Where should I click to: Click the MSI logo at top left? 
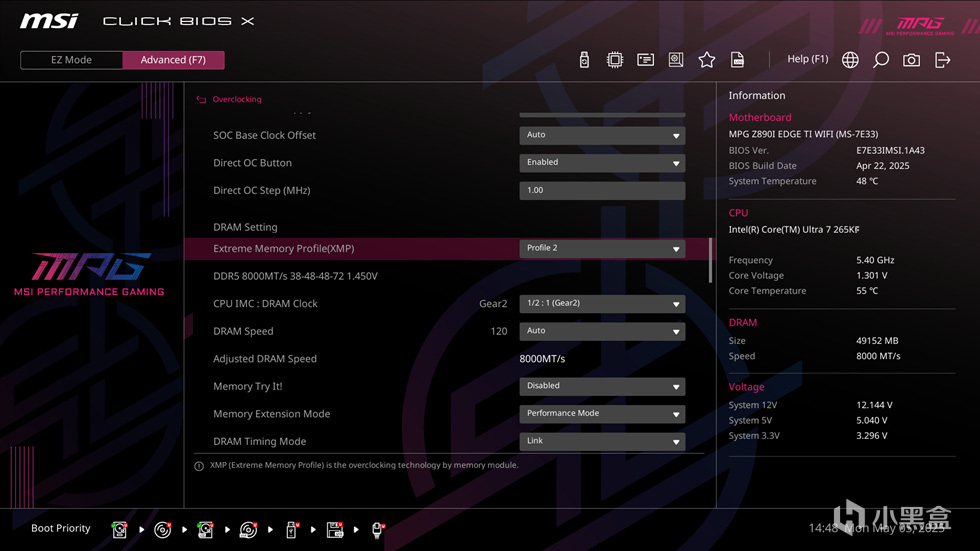click(49, 21)
